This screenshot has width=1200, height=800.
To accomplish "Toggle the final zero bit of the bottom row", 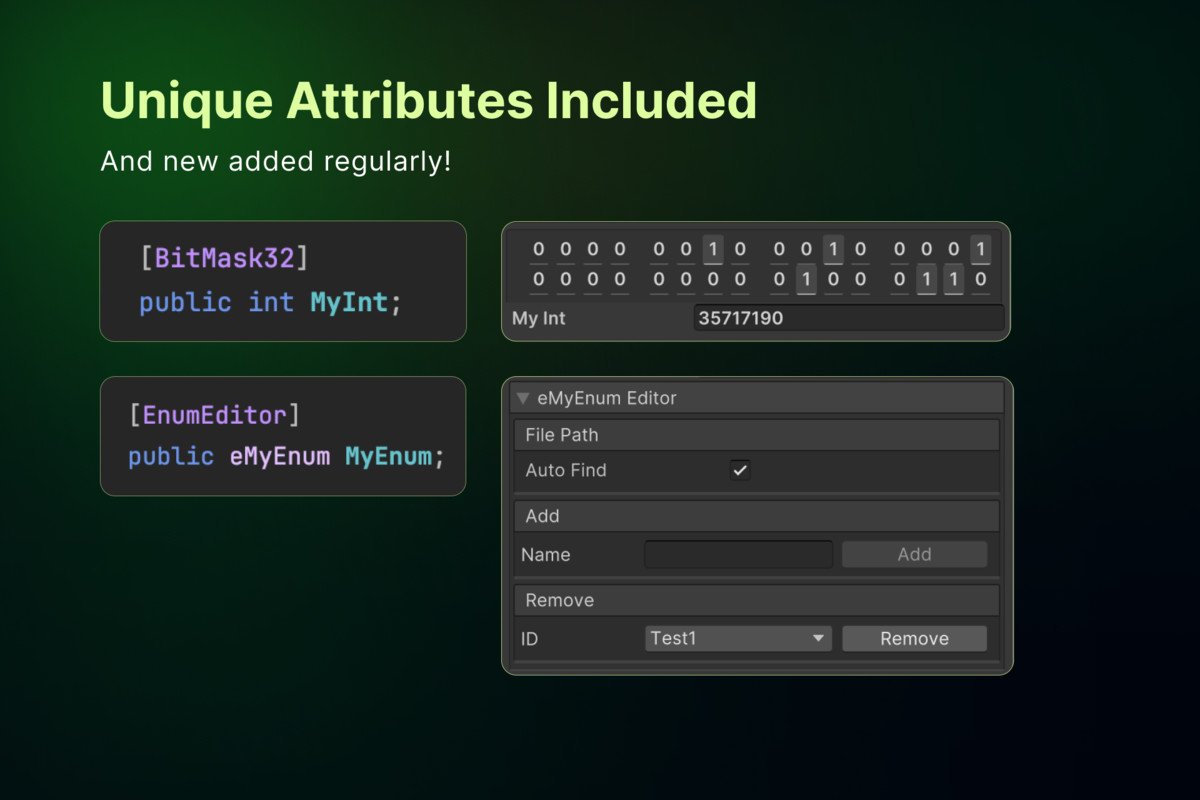I will [981, 280].
